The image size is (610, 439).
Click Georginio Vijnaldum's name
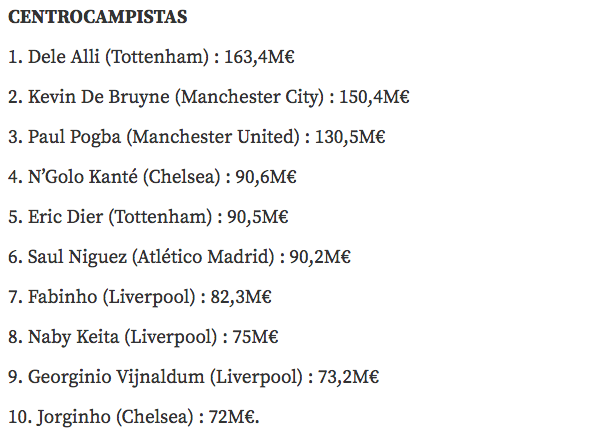click(116, 377)
